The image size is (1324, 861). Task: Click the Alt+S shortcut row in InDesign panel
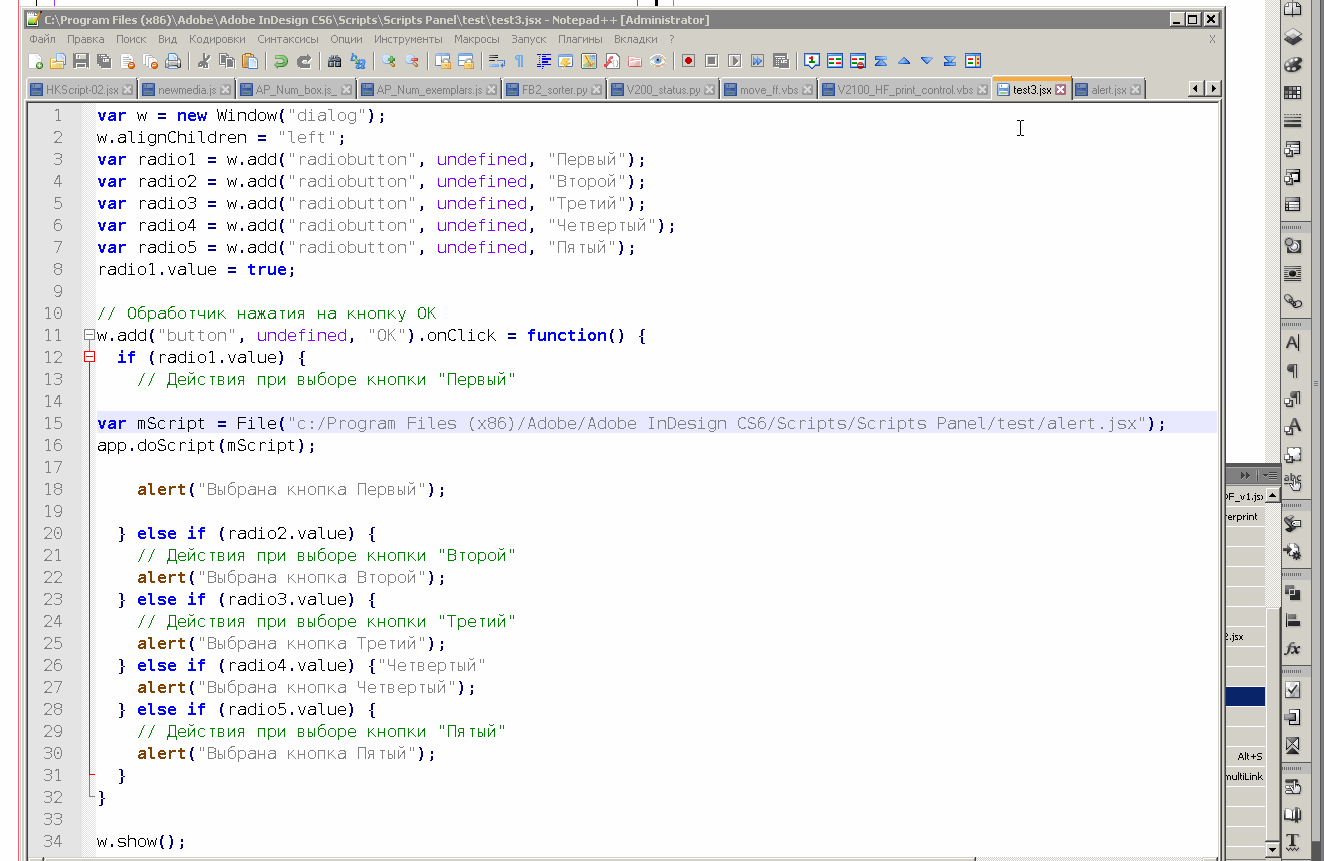[x=1245, y=756]
